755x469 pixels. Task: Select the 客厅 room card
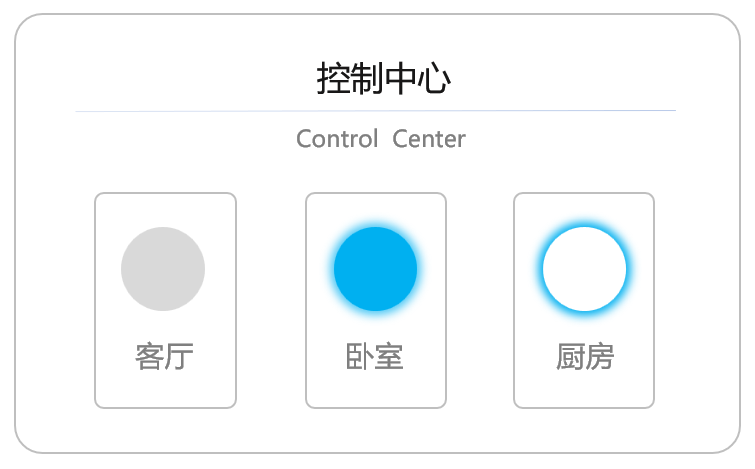tap(166, 300)
